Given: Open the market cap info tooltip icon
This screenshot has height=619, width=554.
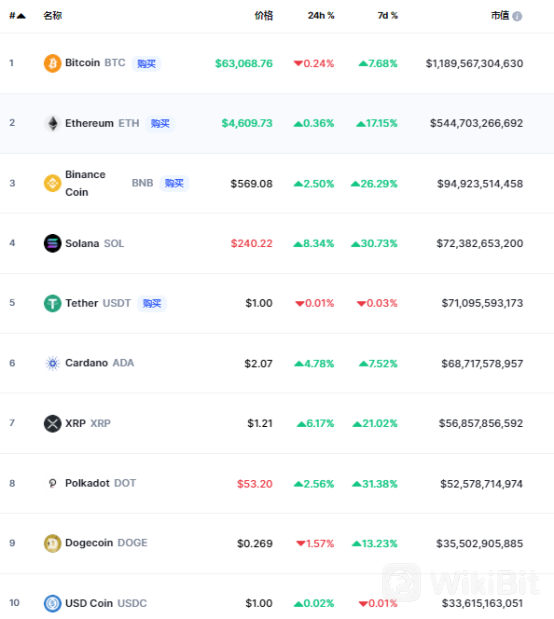Looking at the screenshot, I should (517, 16).
